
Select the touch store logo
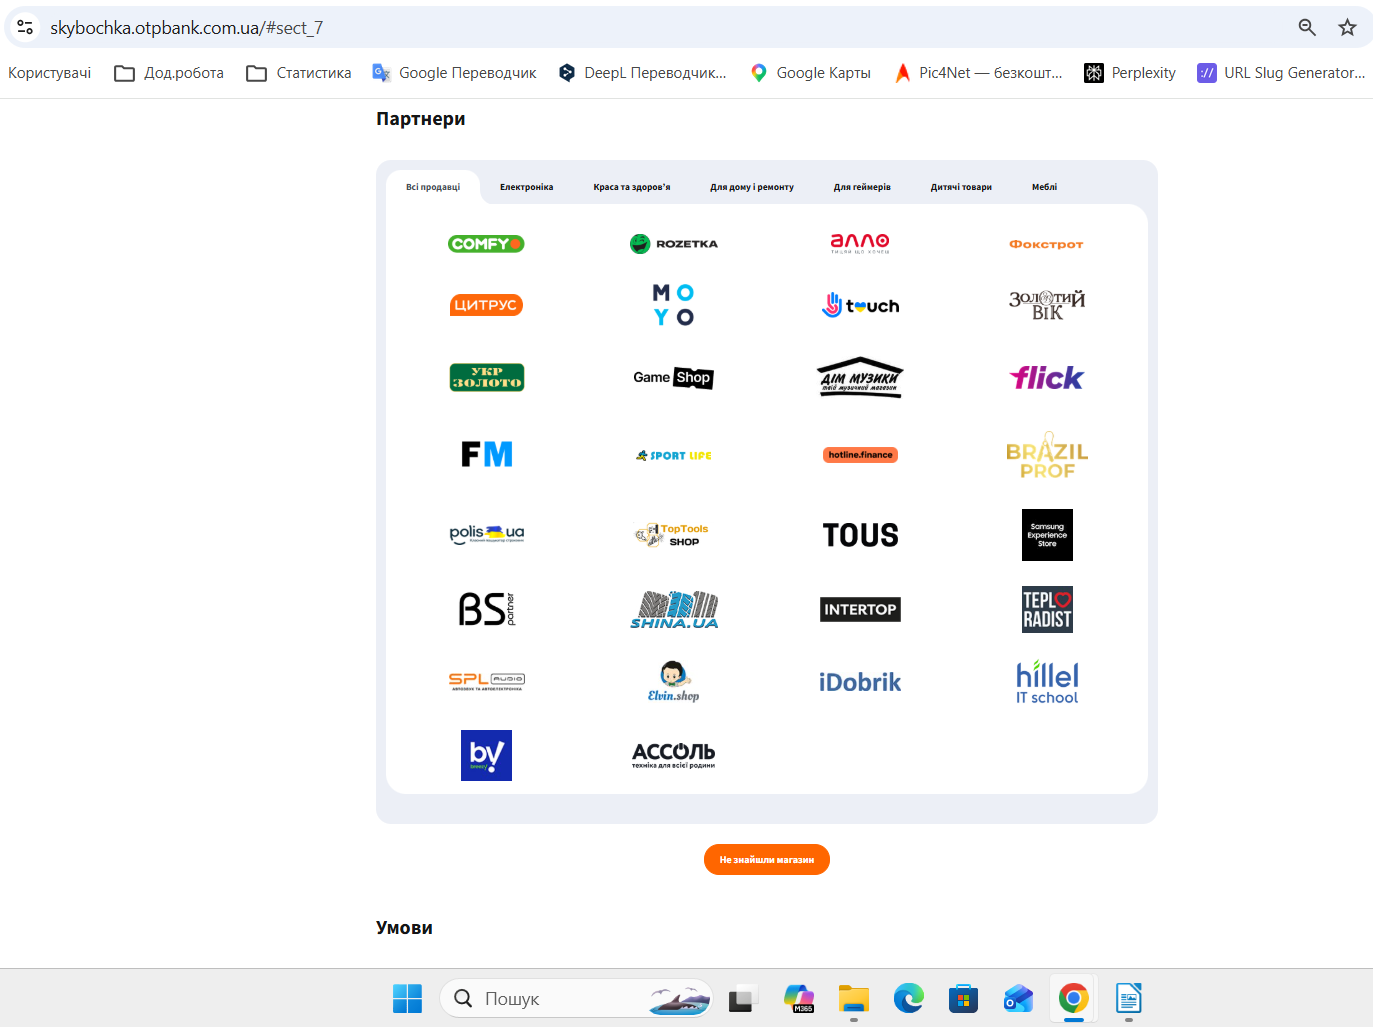click(860, 305)
